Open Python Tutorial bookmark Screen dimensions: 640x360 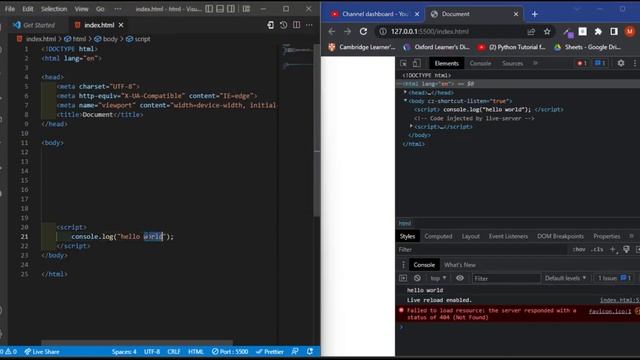511,47
